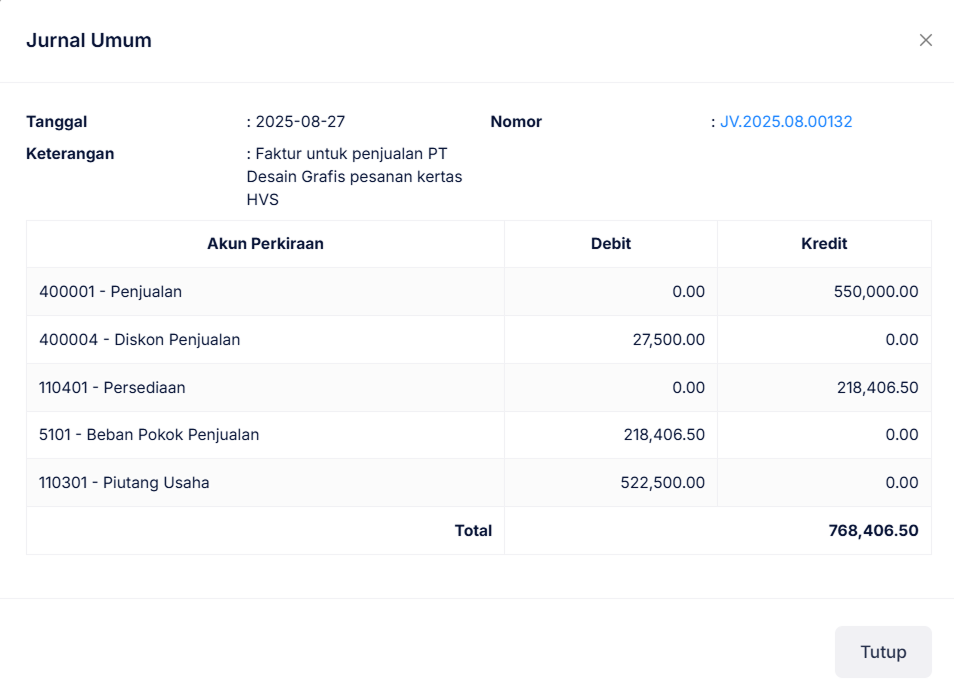954x698 pixels.
Task: Click the Tutup button
Action: pos(883,652)
